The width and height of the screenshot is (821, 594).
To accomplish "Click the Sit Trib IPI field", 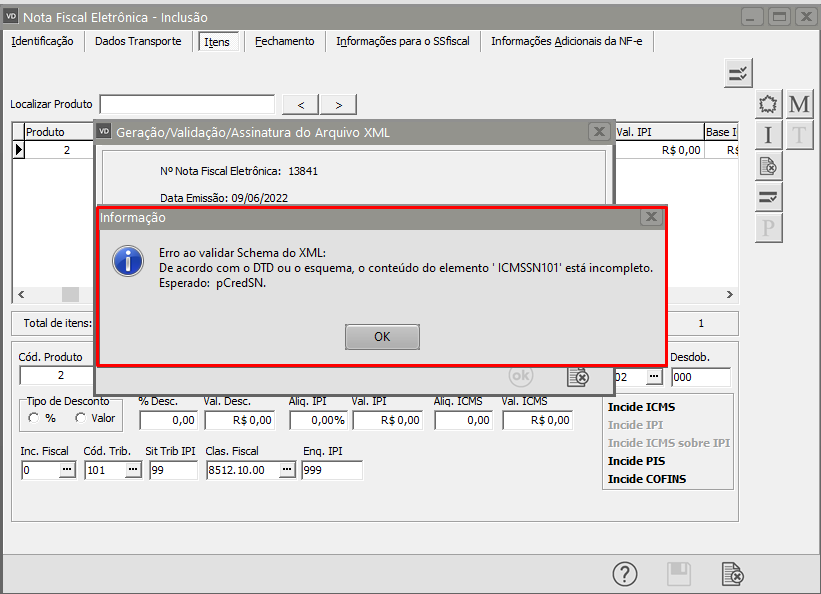I will pos(173,470).
